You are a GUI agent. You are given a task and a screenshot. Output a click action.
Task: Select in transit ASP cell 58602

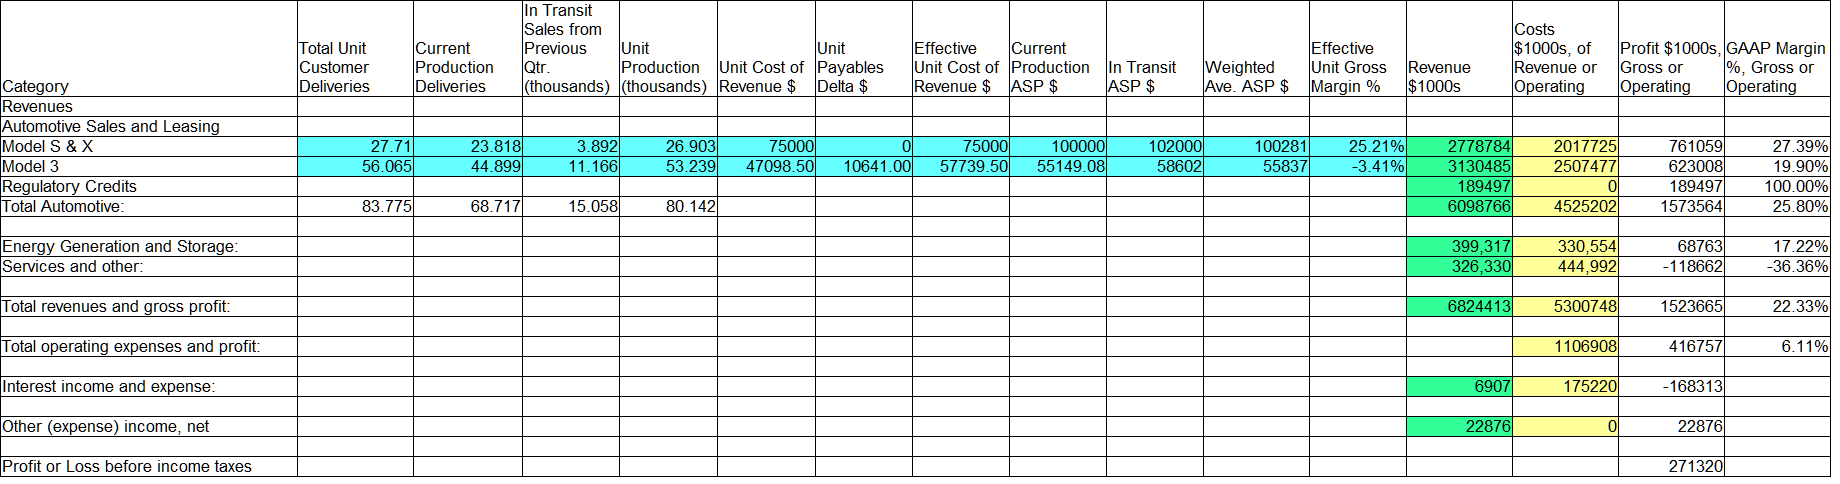[x=1155, y=167]
